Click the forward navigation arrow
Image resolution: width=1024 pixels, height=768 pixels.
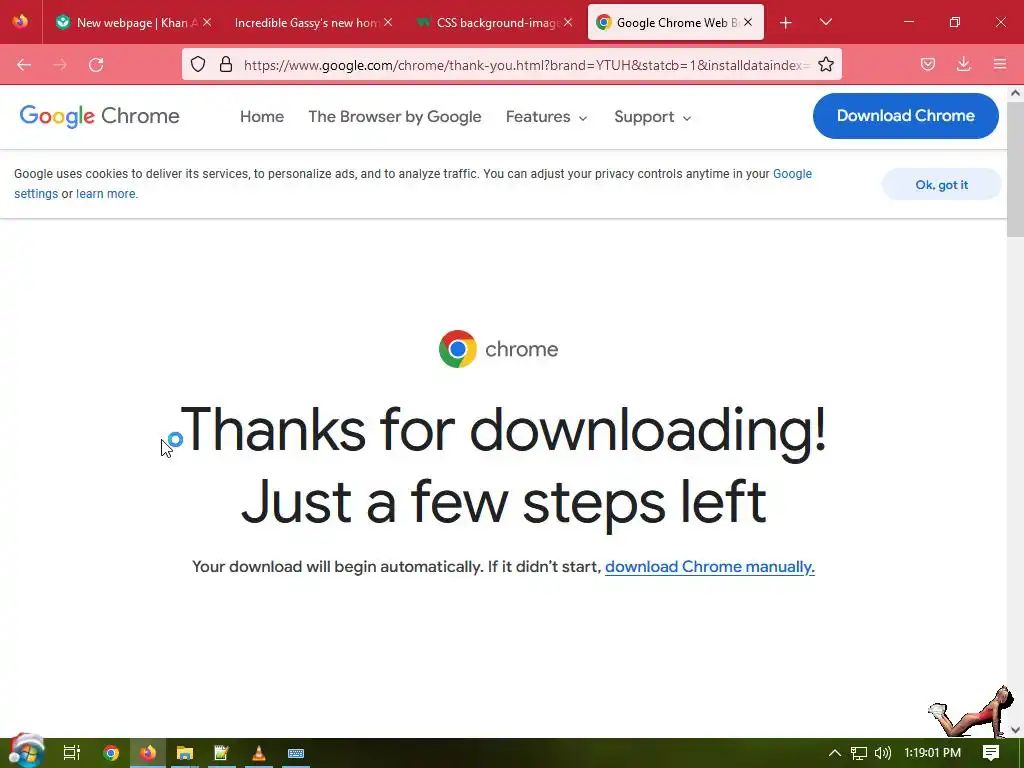click(60, 65)
